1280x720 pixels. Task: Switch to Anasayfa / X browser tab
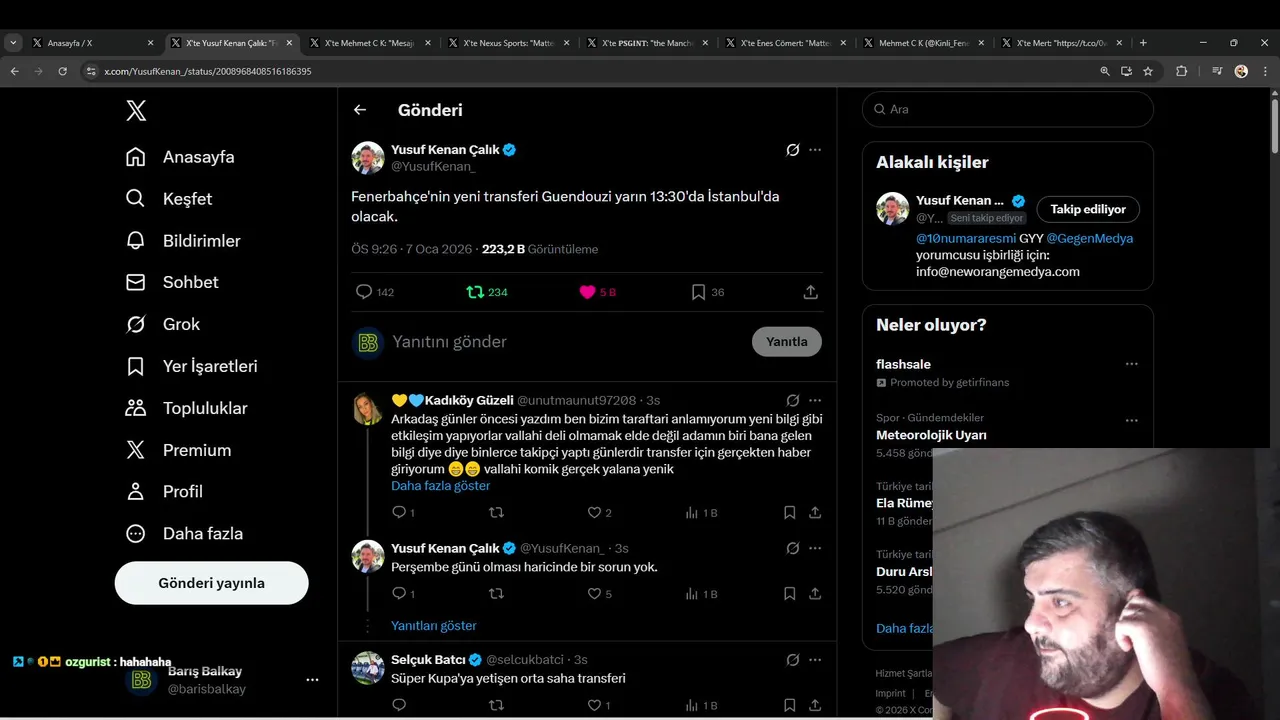point(92,43)
